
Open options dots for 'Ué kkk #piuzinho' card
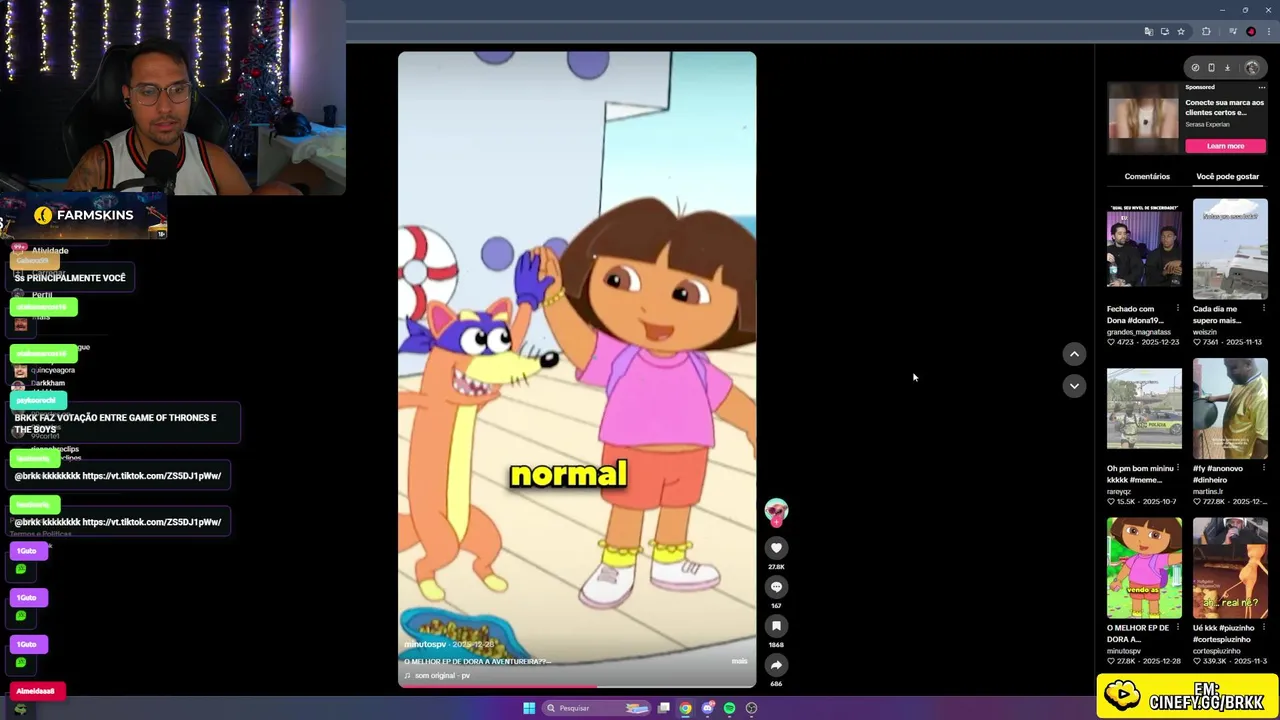tap(1263, 628)
